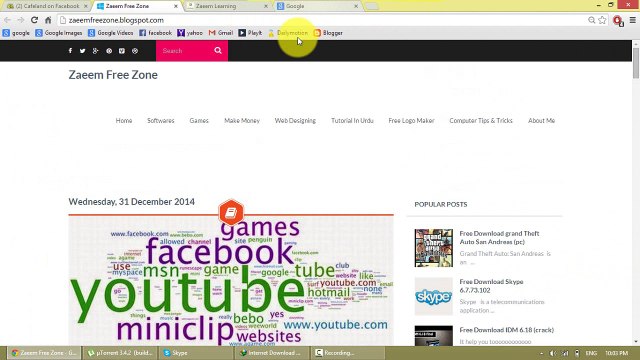640x360 pixels.
Task: Click the POPULAR POSTS heading
Action: pos(441,204)
